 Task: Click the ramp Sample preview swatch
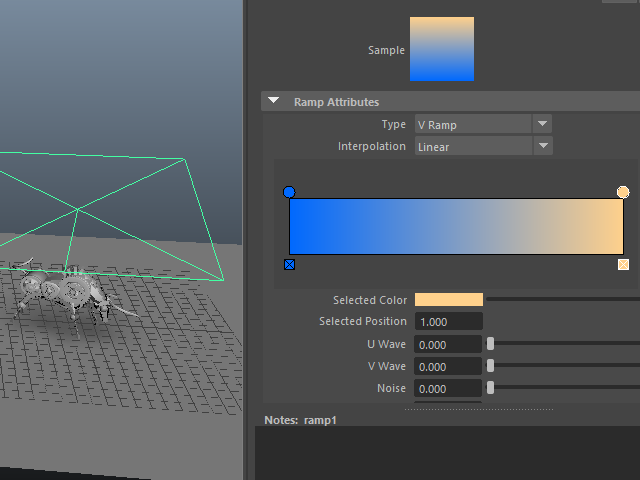(x=441, y=49)
